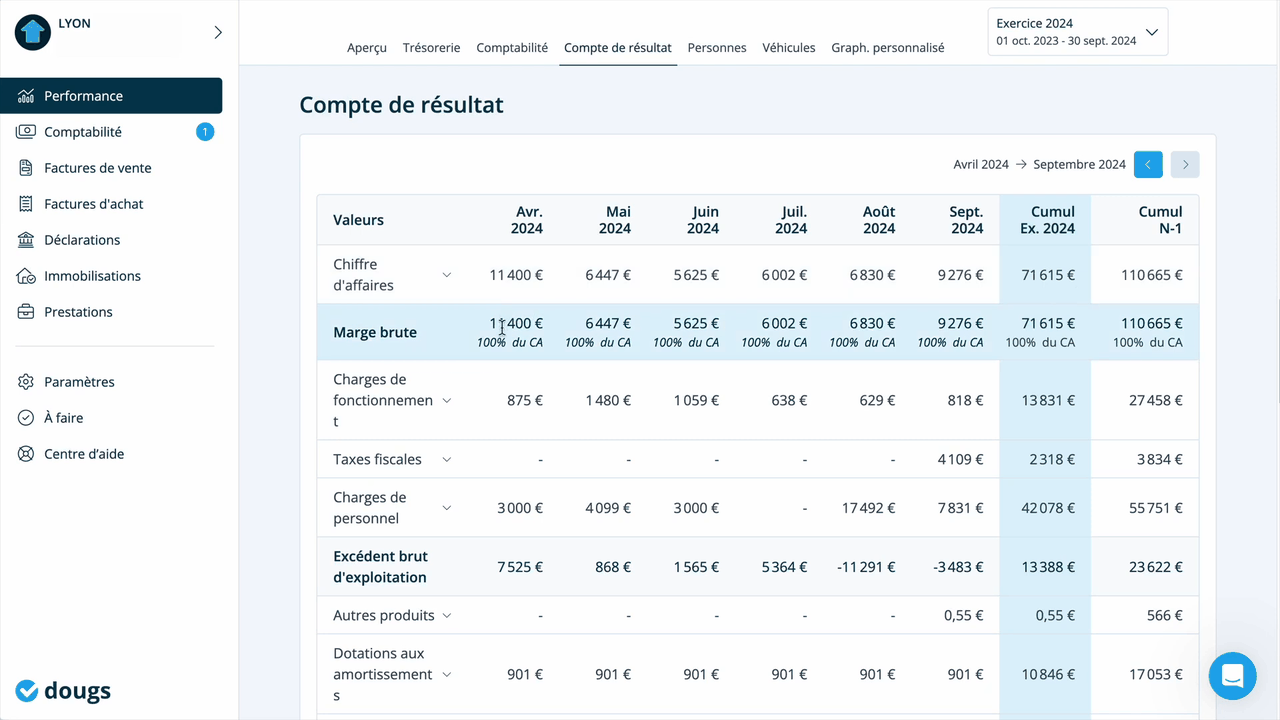The image size is (1280, 720).
Task: Switch to the Aperçu tab
Action: pyautogui.click(x=367, y=48)
